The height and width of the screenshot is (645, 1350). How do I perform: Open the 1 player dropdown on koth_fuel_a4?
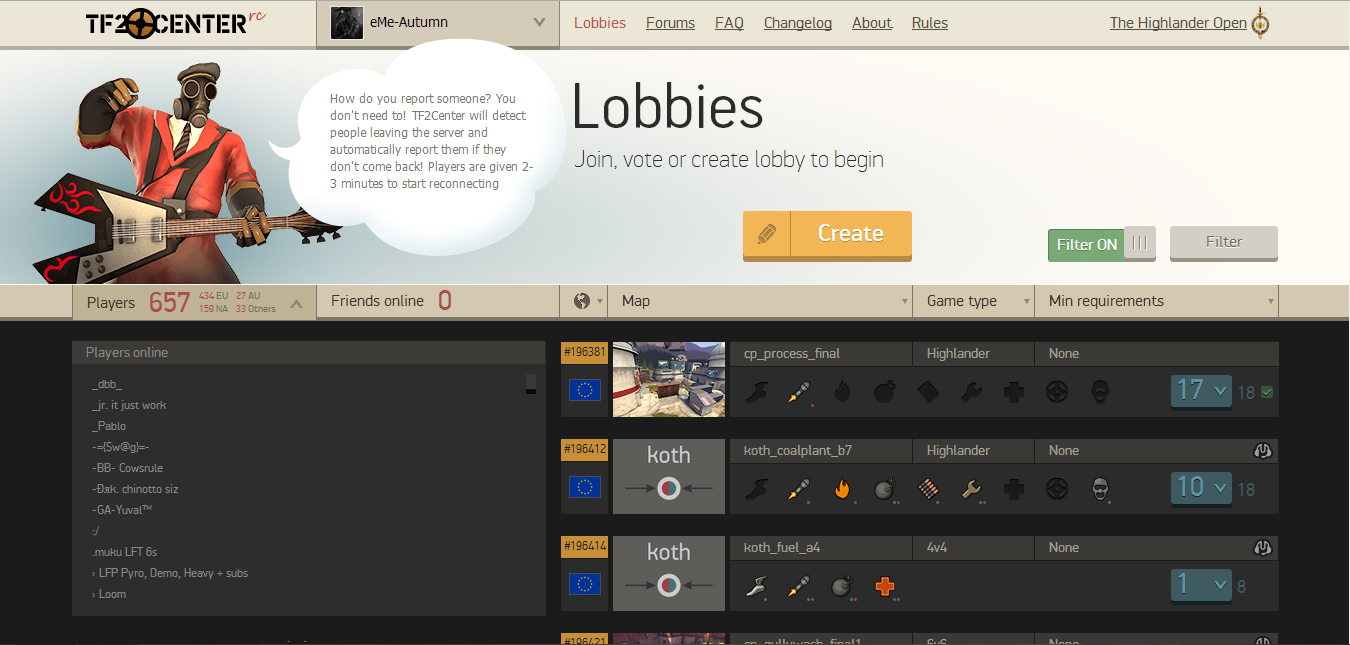click(x=1201, y=585)
